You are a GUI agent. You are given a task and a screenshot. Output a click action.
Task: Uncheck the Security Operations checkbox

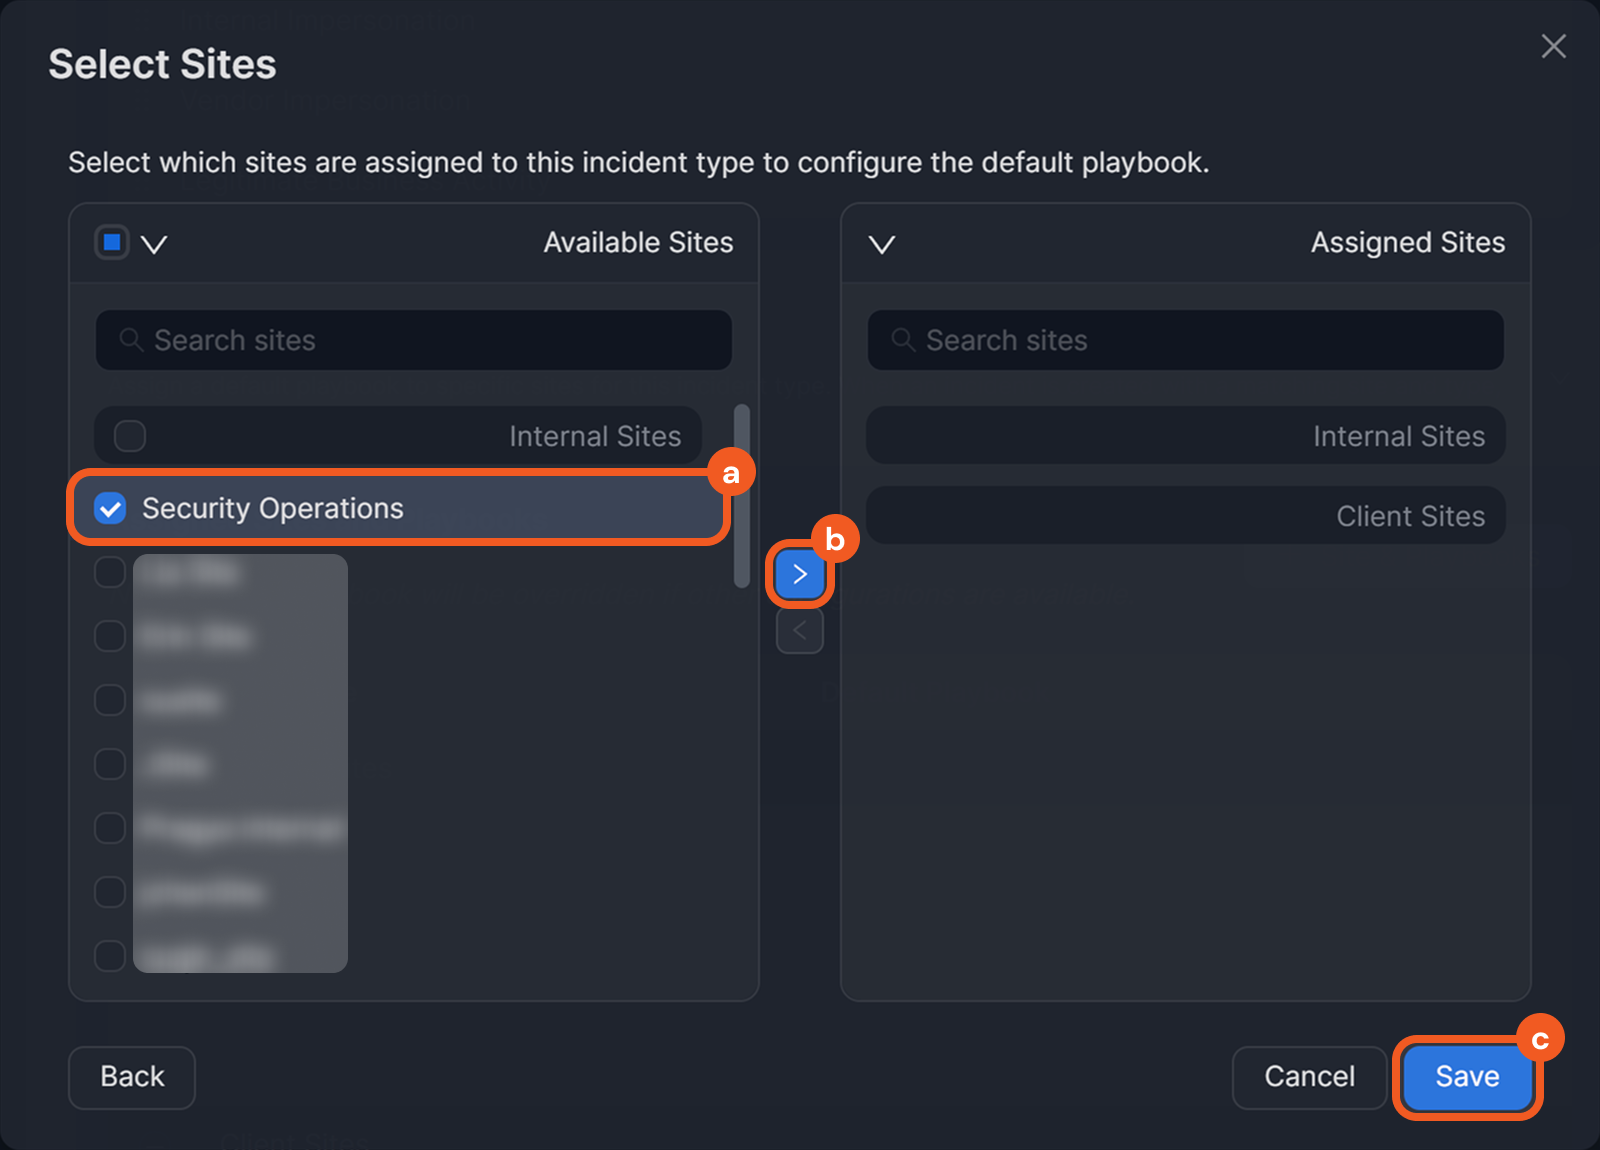(x=110, y=509)
